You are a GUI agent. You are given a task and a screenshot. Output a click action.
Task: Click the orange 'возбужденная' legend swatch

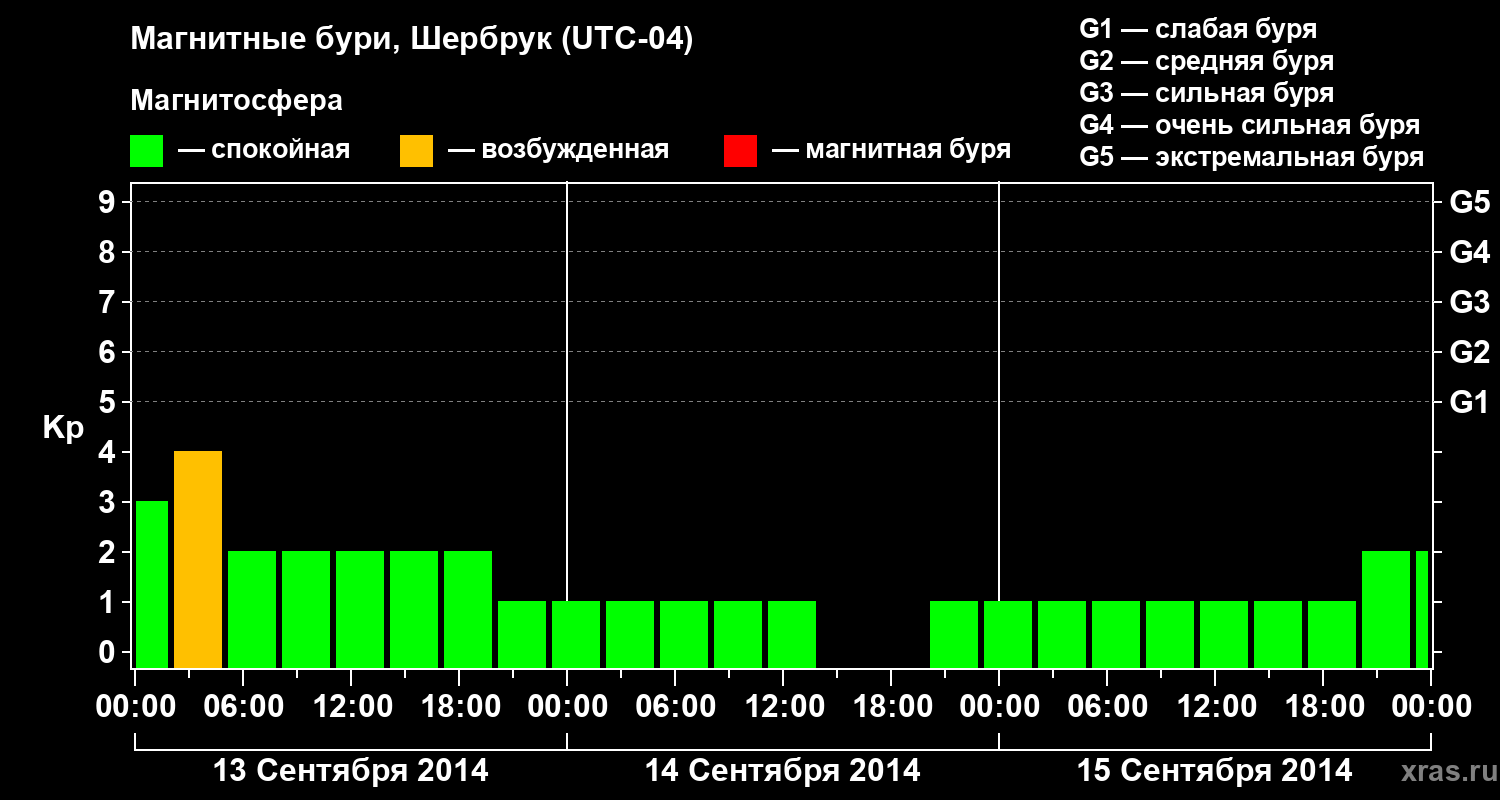tap(417, 151)
